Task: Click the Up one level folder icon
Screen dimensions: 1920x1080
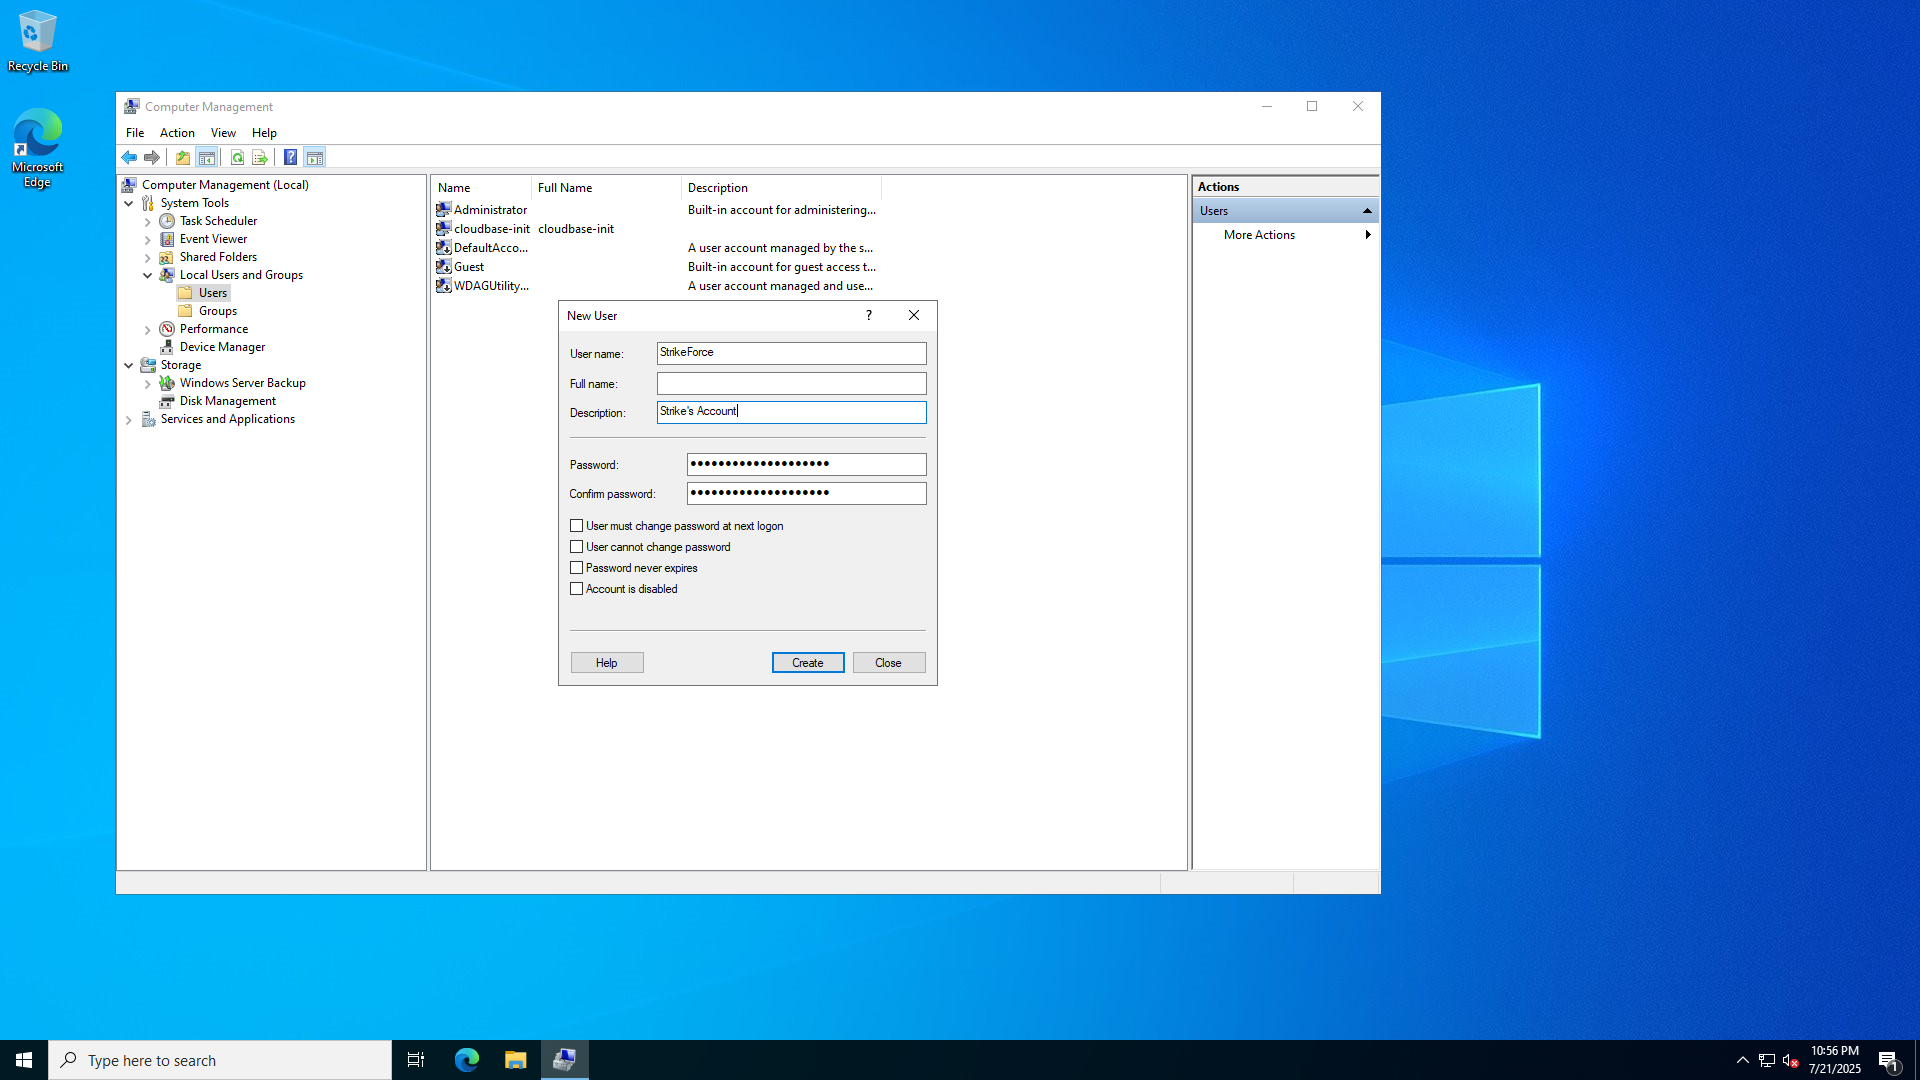Action: [183, 157]
